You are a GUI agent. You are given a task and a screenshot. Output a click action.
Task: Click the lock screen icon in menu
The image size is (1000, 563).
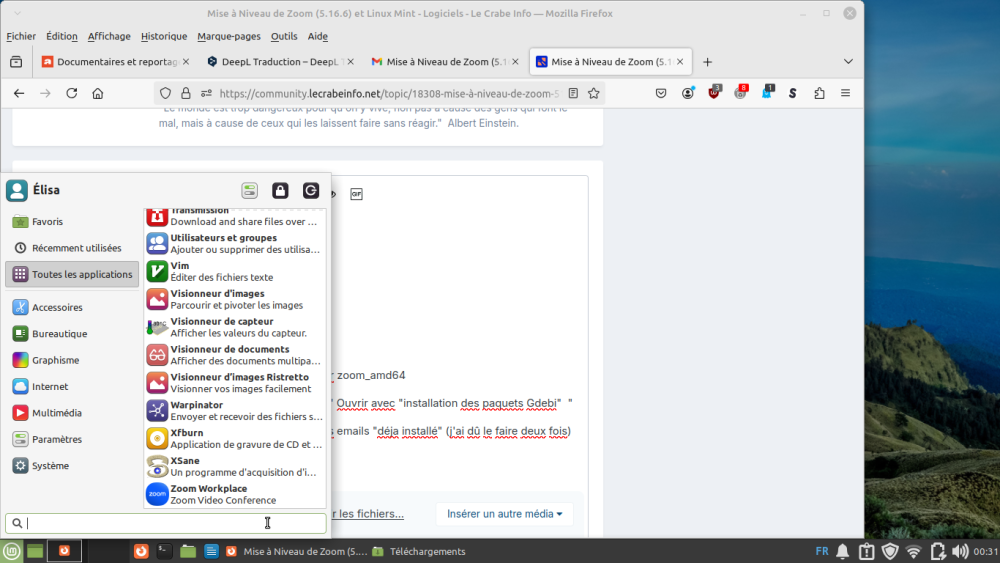pyautogui.click(x=280, y=190)
